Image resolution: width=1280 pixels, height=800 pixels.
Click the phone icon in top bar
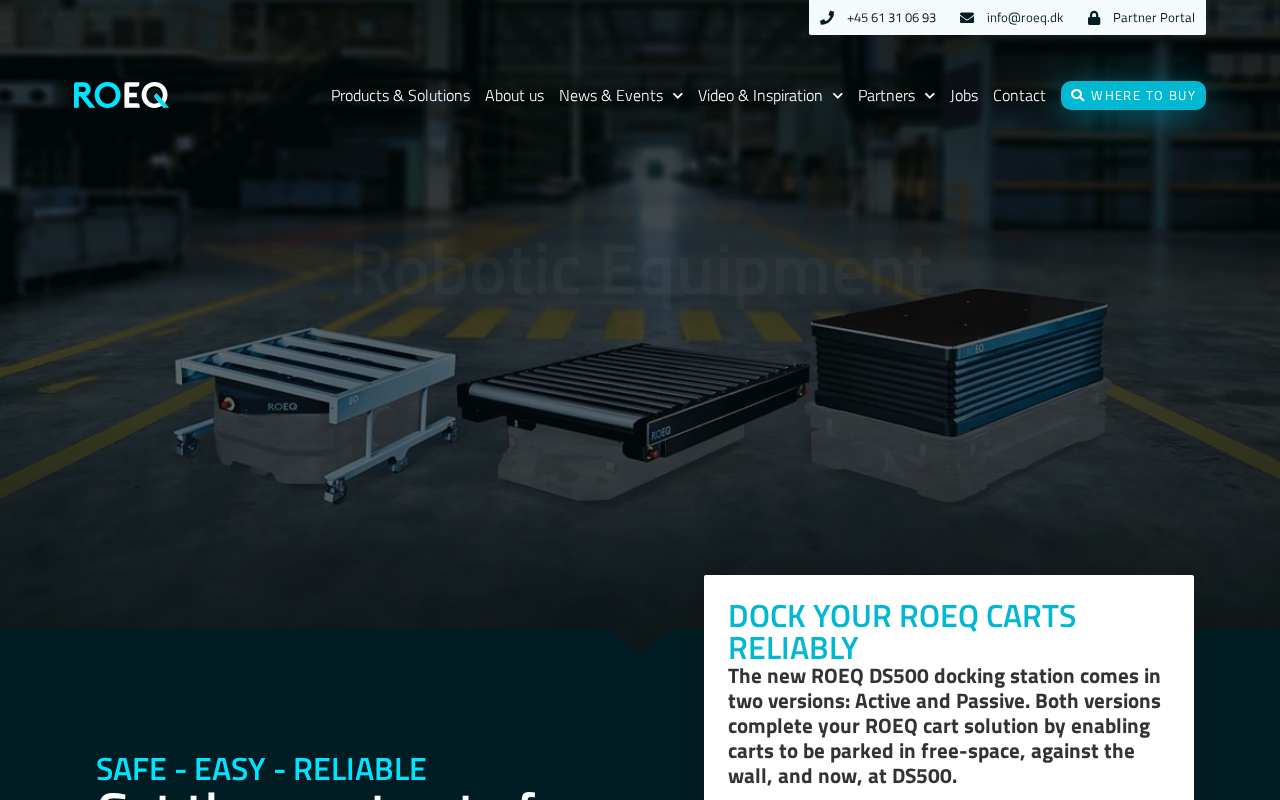[x=827, y=17]
